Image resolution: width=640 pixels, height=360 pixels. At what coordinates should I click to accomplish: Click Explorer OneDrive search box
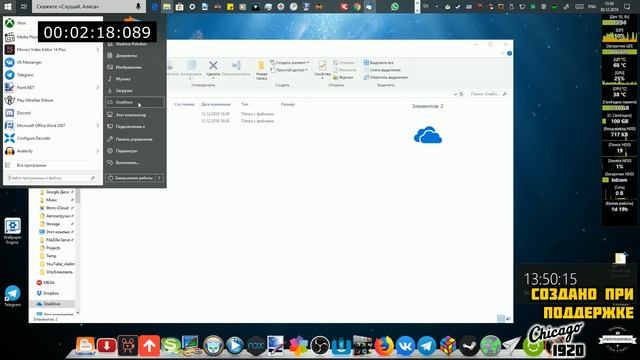click(x=488, y=94)
